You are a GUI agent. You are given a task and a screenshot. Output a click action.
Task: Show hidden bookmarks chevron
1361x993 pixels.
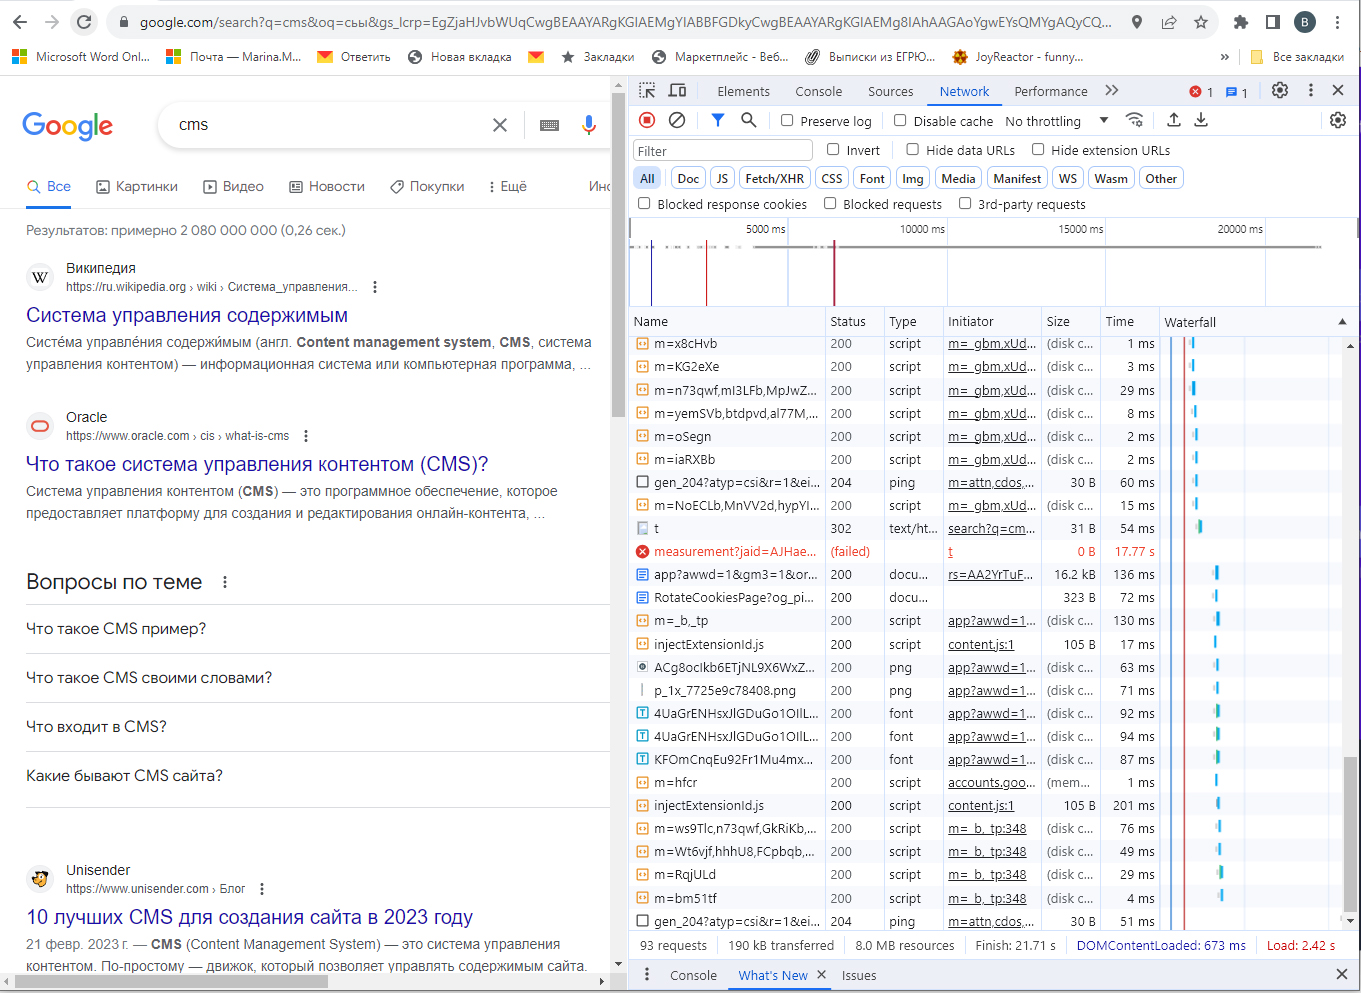[x=1225, y=57]
